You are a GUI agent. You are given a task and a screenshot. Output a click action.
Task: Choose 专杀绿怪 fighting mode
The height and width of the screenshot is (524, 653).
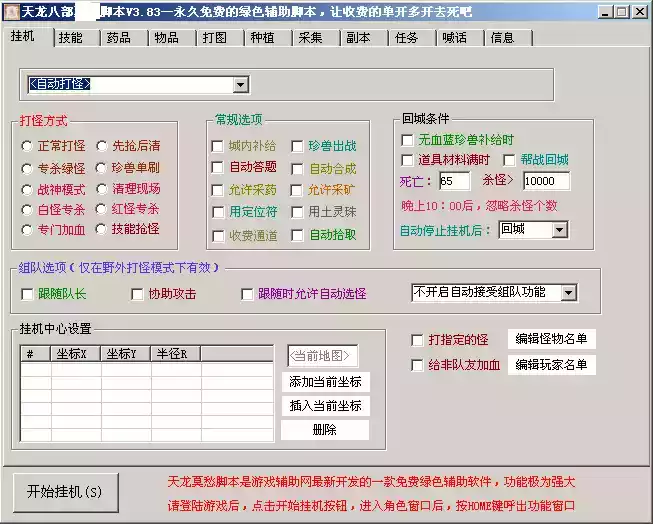point(27,168)
